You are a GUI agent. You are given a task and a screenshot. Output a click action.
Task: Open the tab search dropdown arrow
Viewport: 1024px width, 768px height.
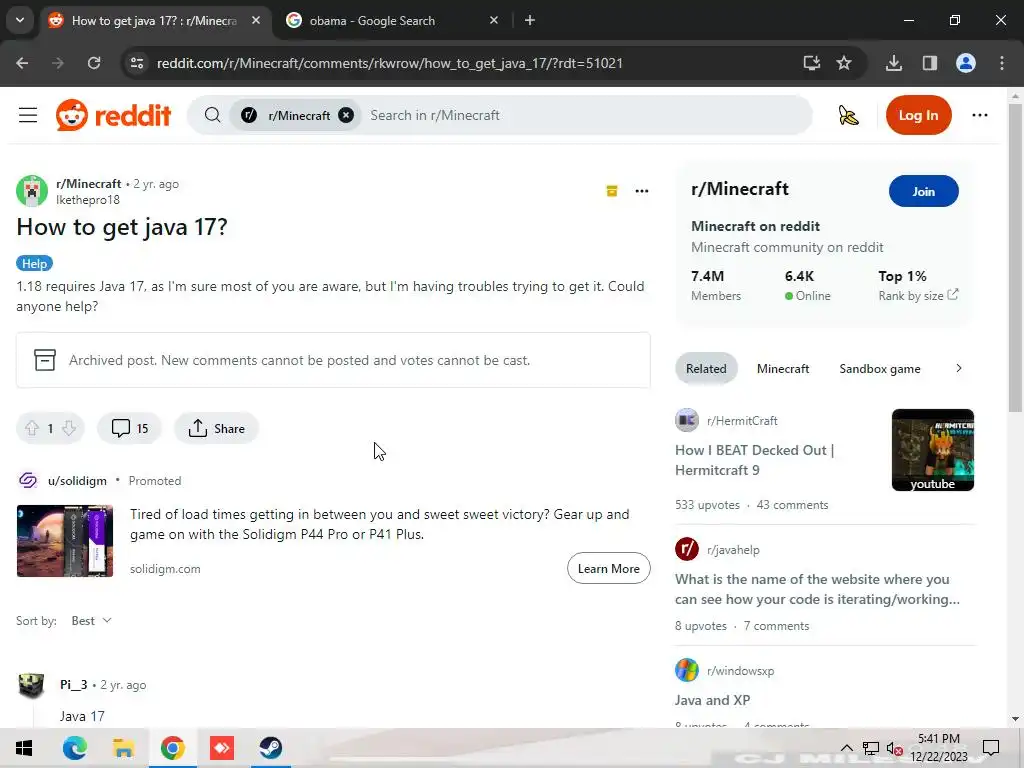(20, 20)
